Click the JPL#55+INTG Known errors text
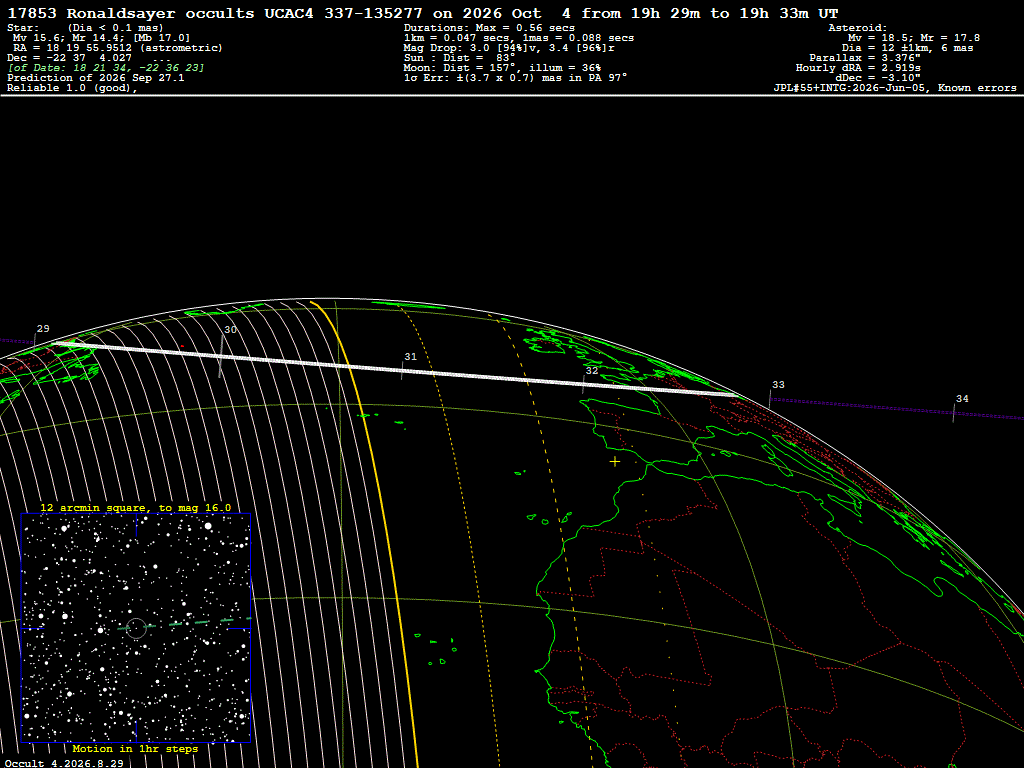 (x=895, y=88)
